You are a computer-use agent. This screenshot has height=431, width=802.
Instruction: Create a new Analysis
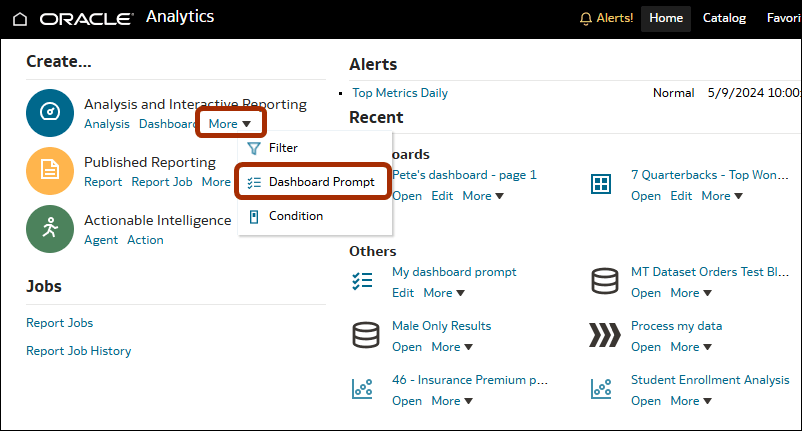pyautogui.click(x=107, y=124)
